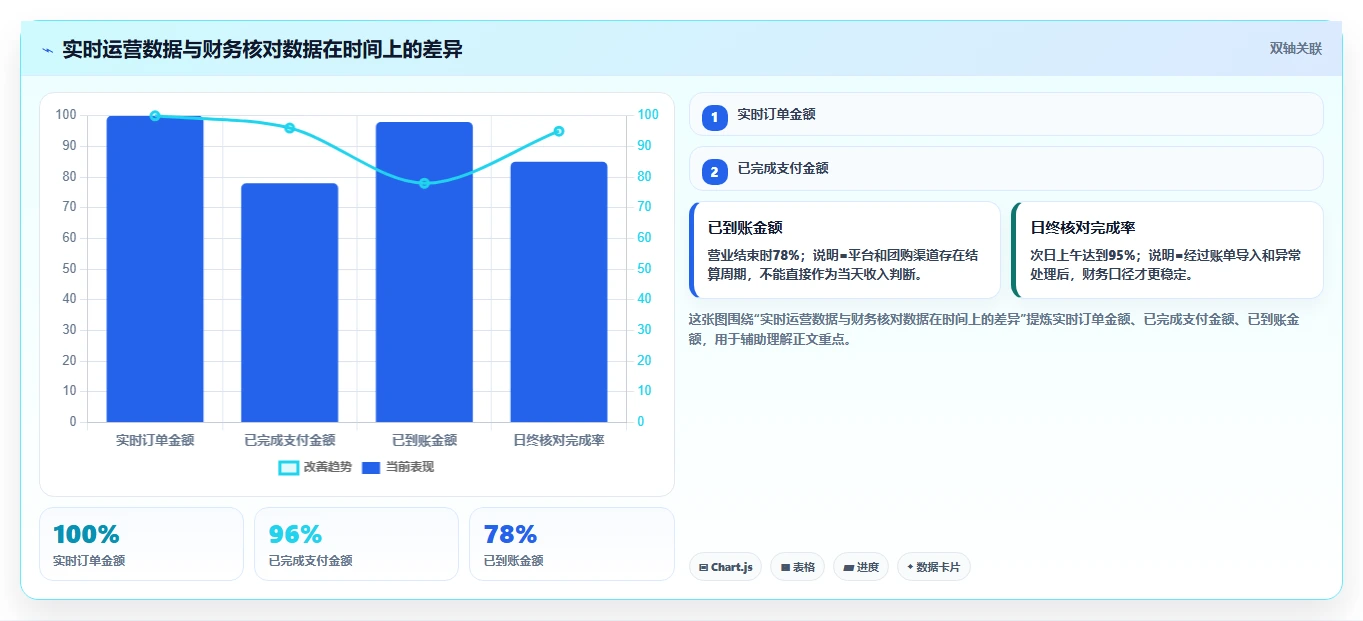Click the 实时订单金额 bar in the chart
The height and width of the screenshot is (621, 1363).
[155, 269]
